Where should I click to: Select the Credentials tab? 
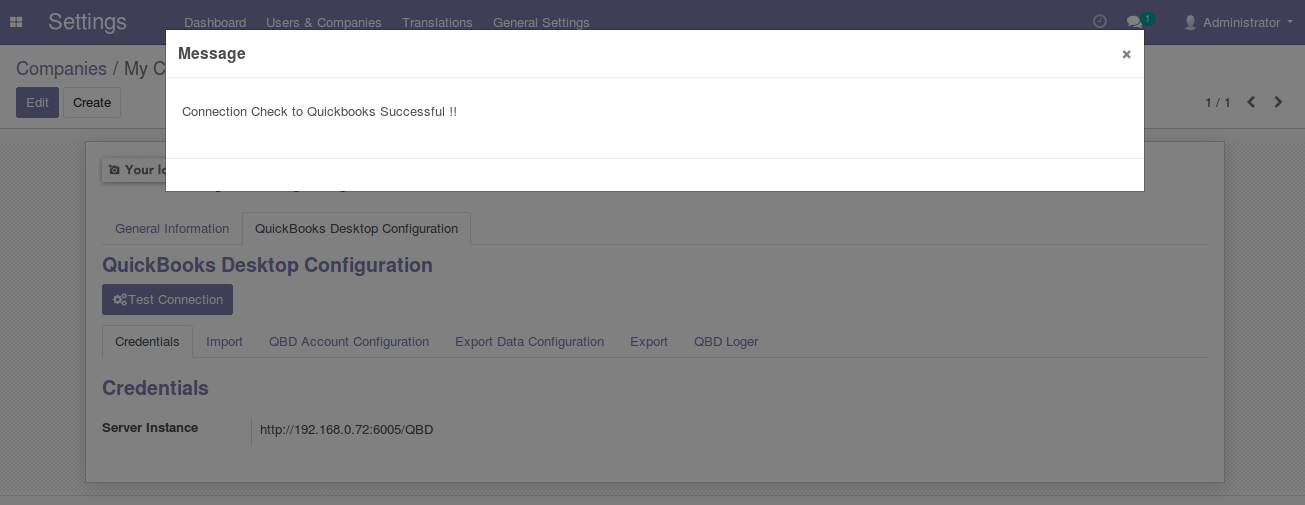147,341
